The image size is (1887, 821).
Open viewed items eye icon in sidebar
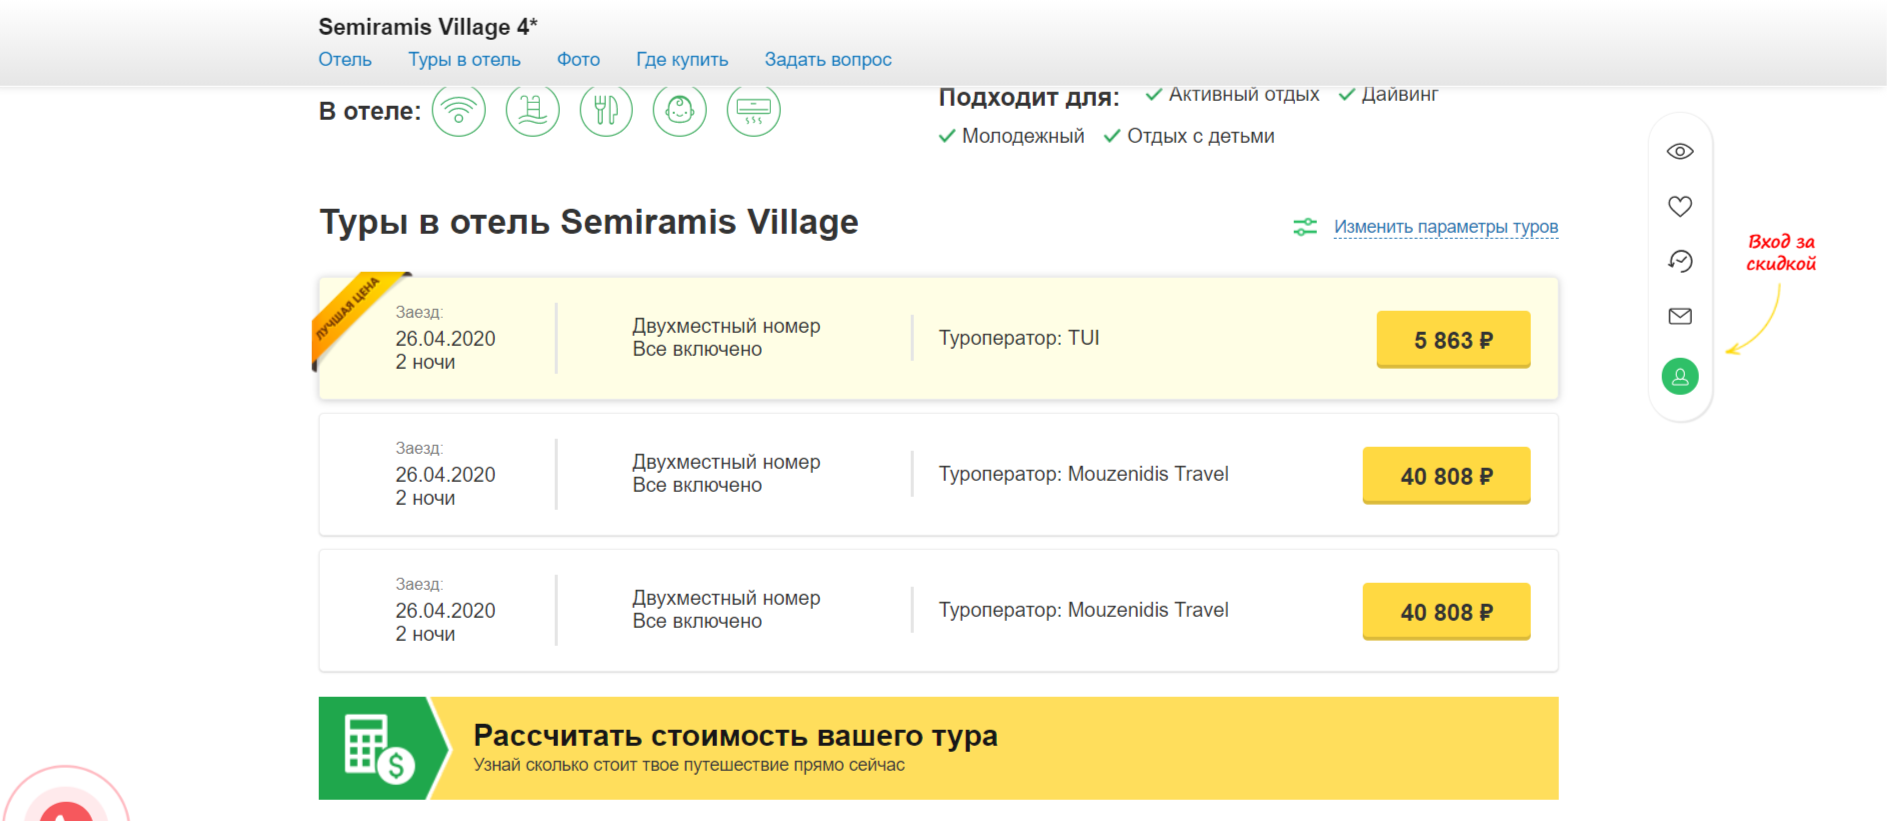click(x=1680, y=151)
